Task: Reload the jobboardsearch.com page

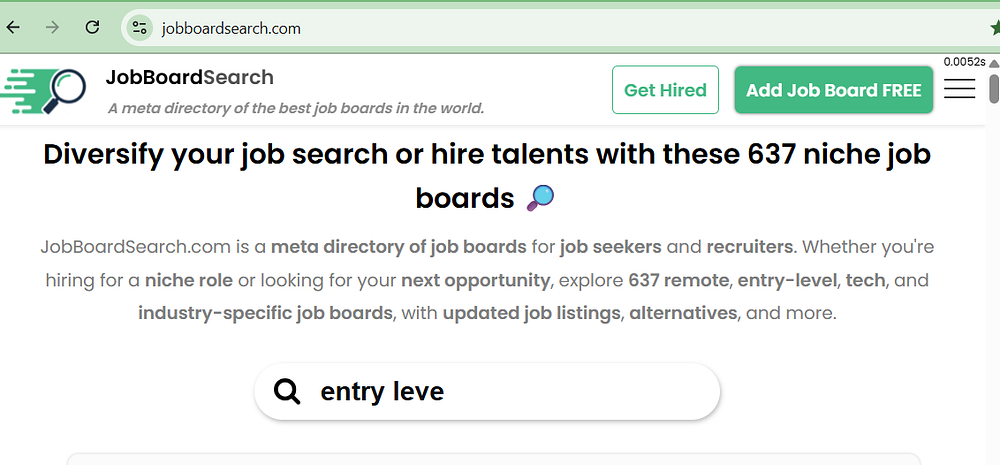Action: click(x=92, y=27)
